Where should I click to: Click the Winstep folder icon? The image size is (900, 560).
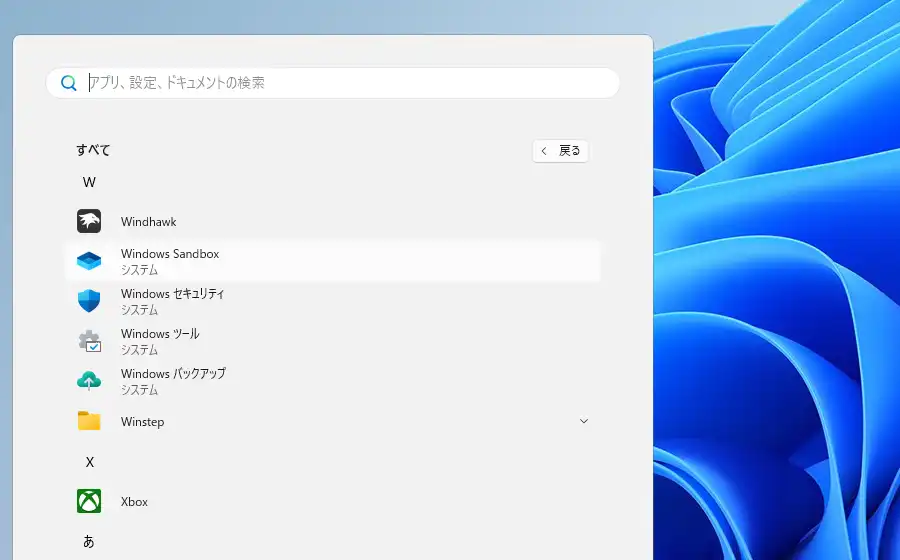[x=89, y=421]
